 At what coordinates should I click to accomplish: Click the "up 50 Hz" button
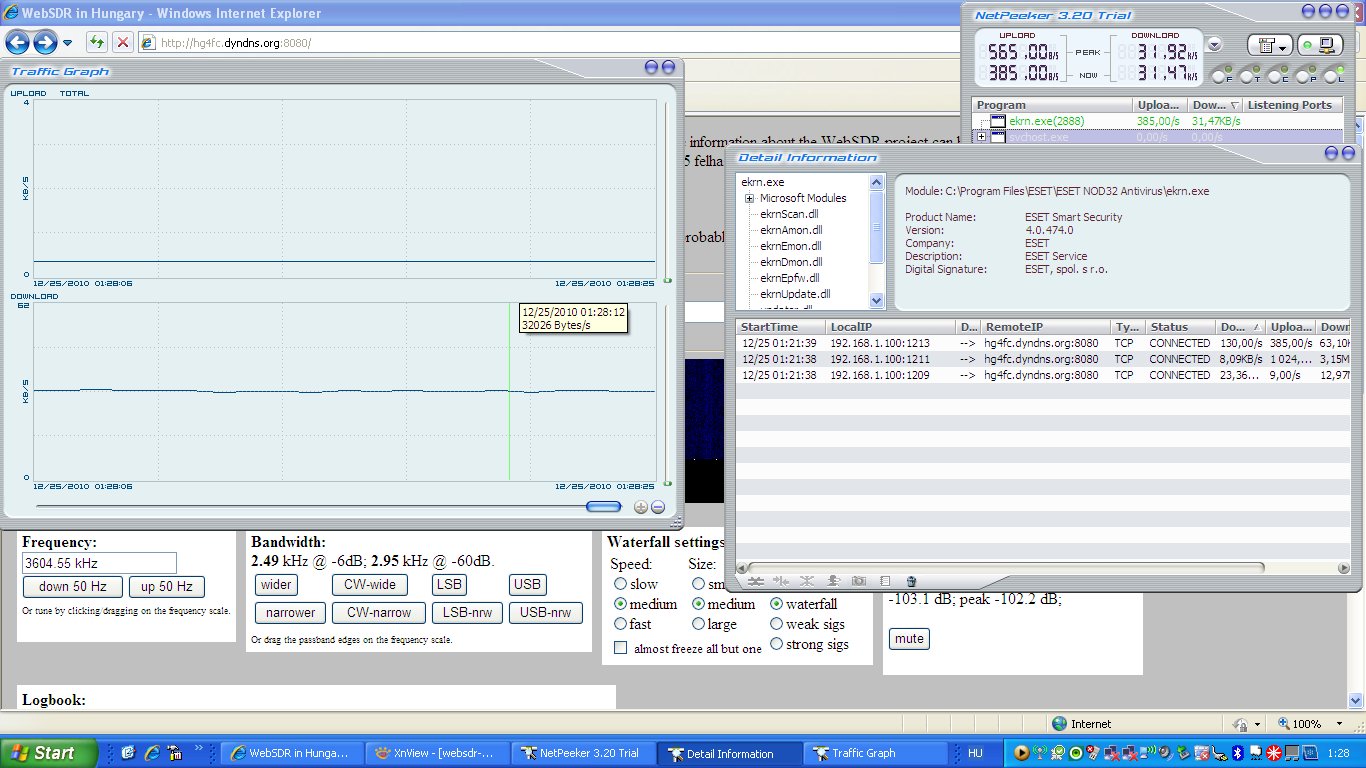pyautogui.click(x=166, y=587)
